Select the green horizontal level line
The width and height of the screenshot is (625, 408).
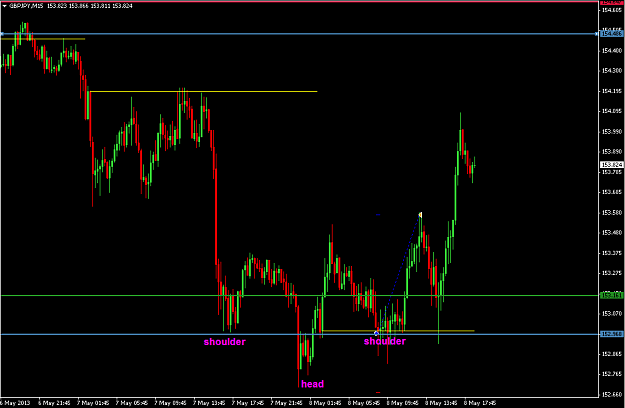click(300, 296)
